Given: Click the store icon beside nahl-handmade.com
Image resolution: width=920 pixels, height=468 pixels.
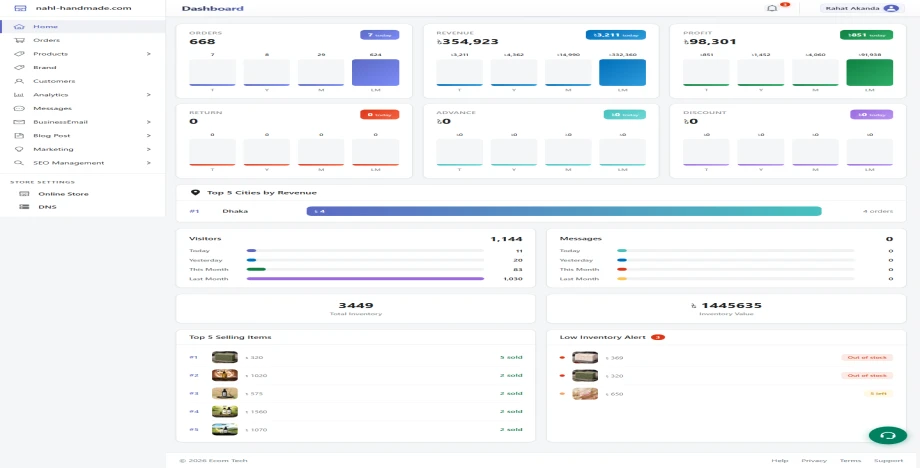Looking at the screenshot, I should pyautogui.click(x=20, y=9).
